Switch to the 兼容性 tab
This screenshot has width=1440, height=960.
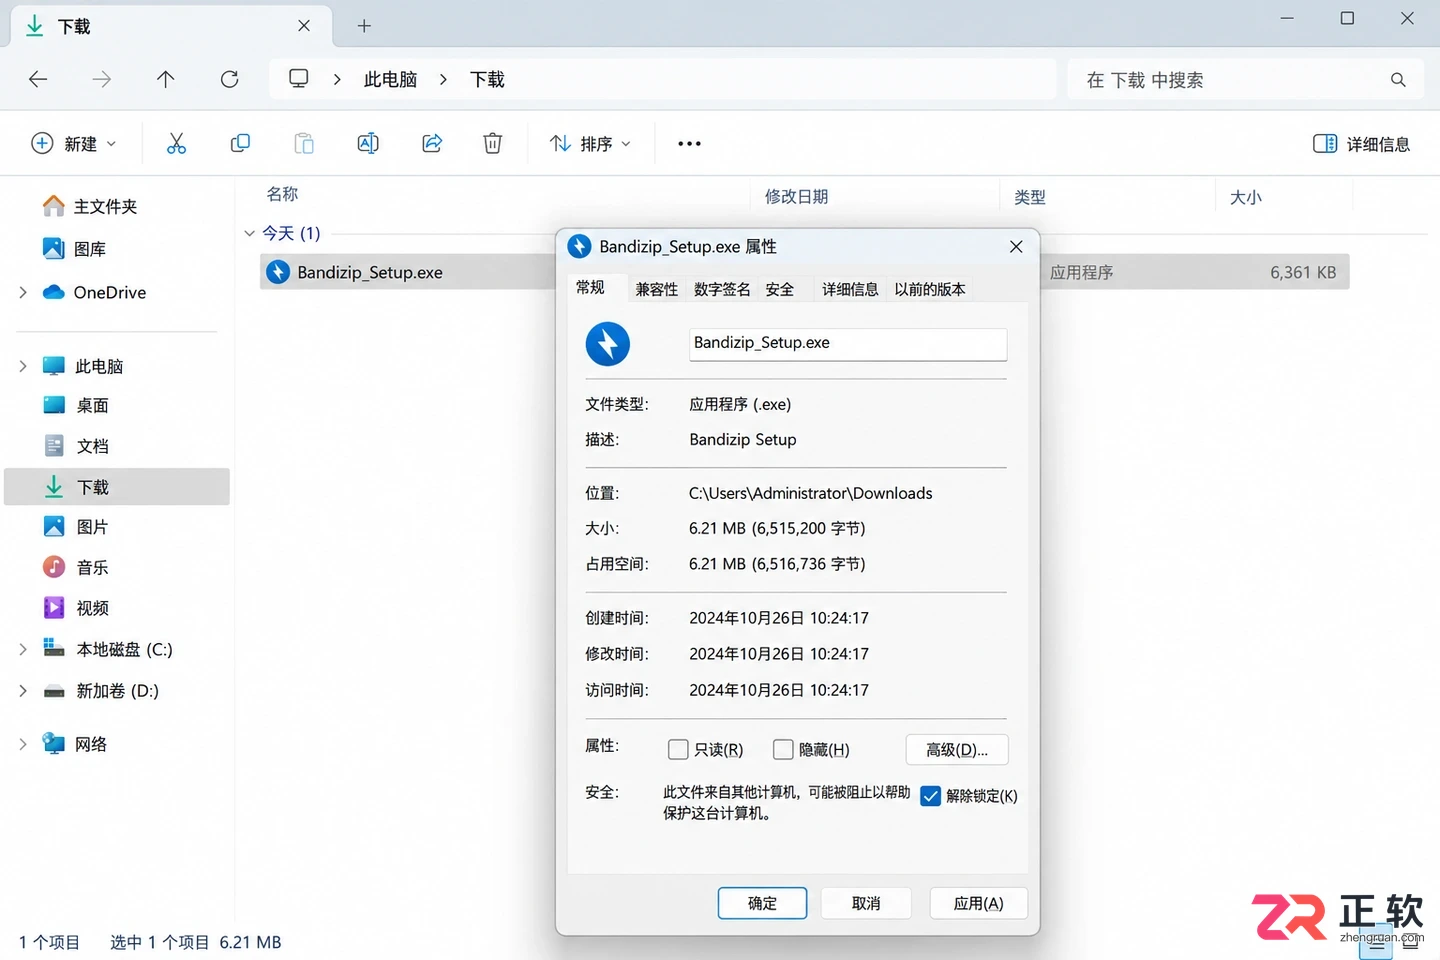click(657, 289)
